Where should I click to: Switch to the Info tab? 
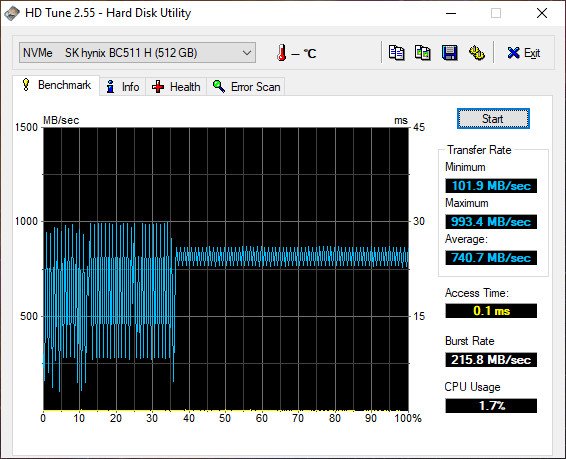[x=123, y=87]
